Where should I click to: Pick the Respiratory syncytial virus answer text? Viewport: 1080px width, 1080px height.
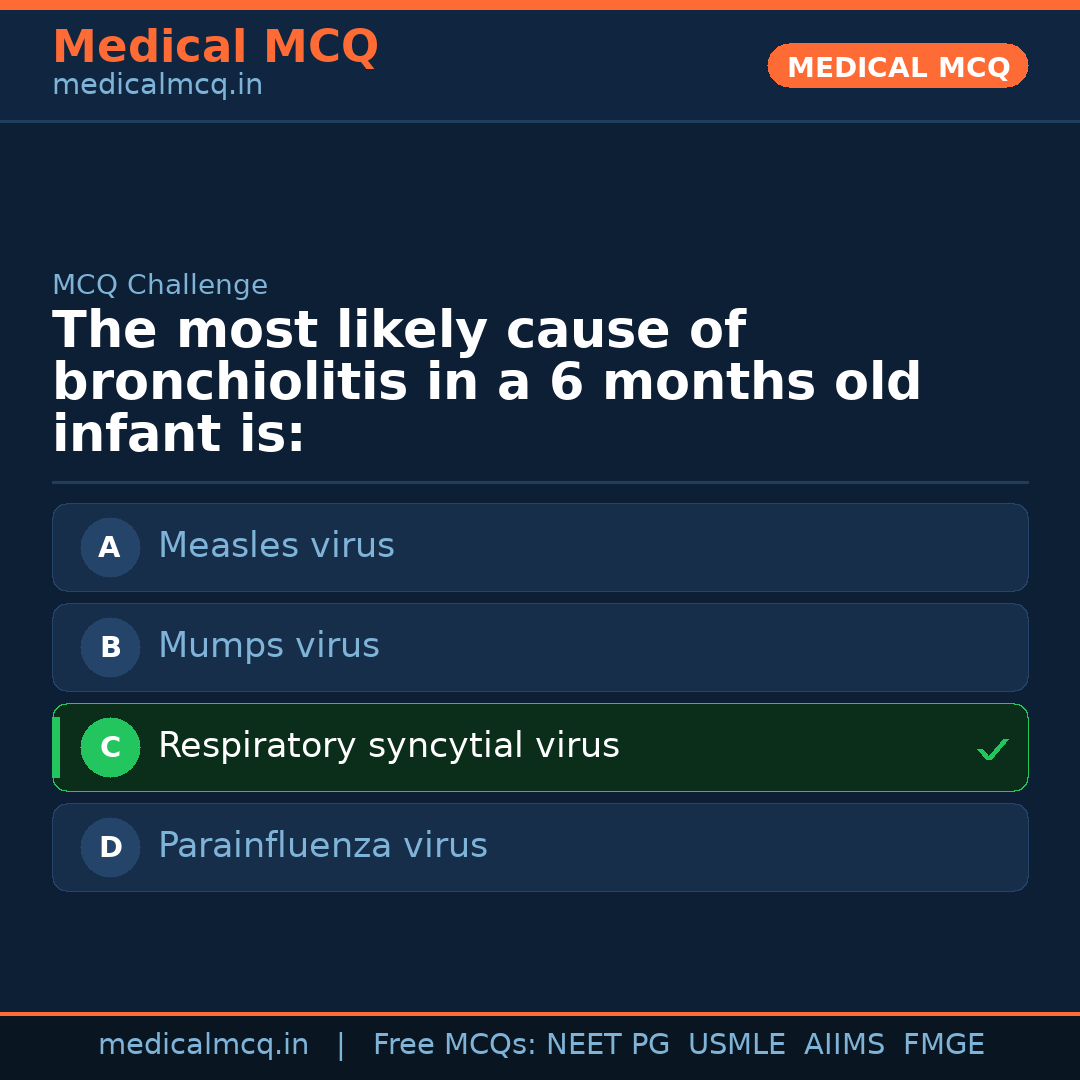pos(388,746)
